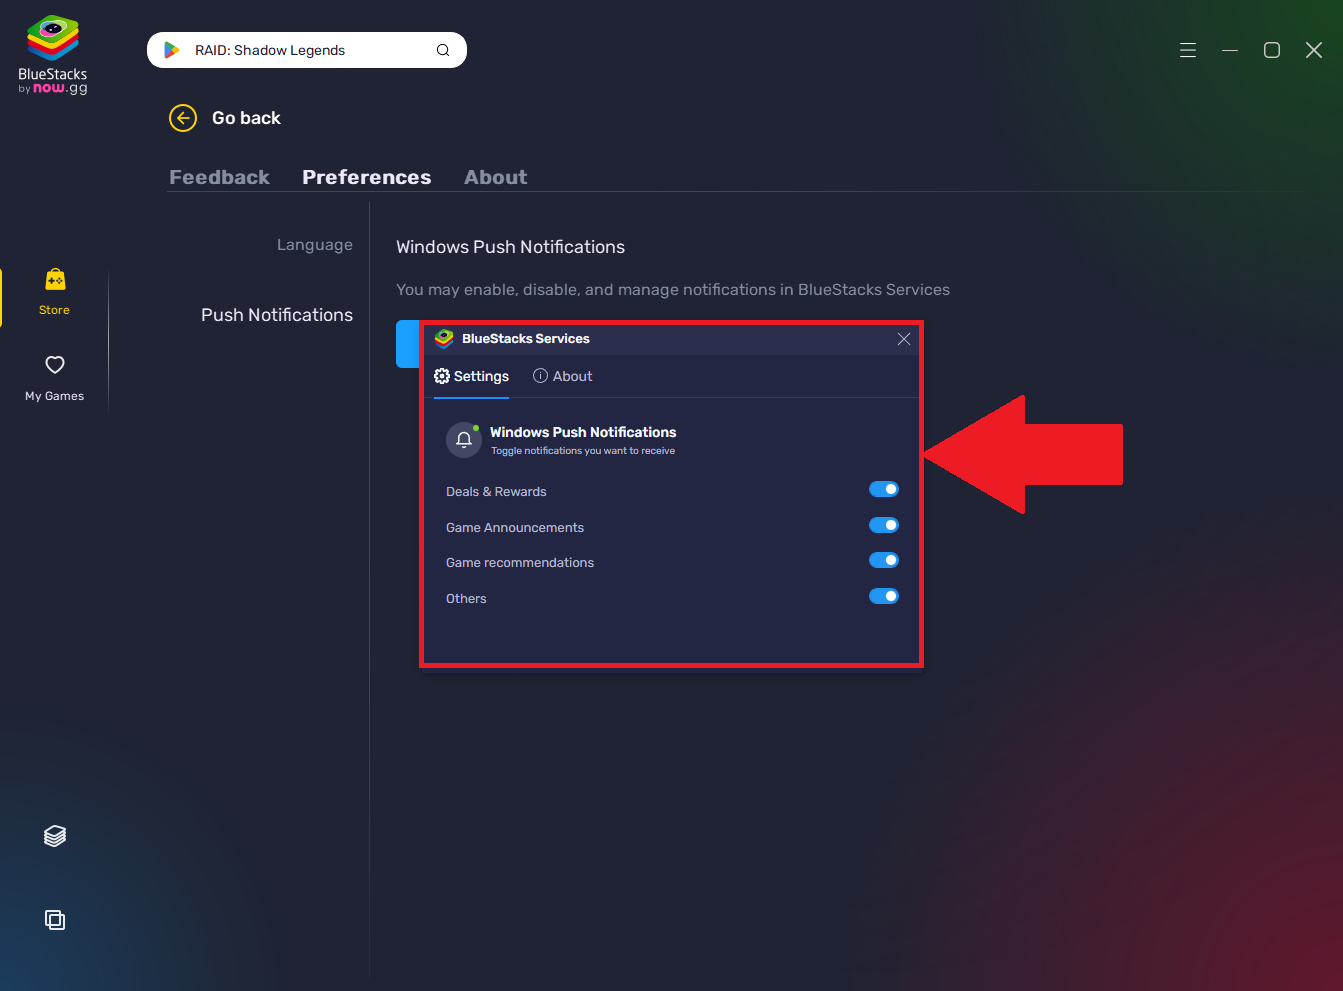Disable Others notifications switch
Screen dimensions: 1343x991
884,596
